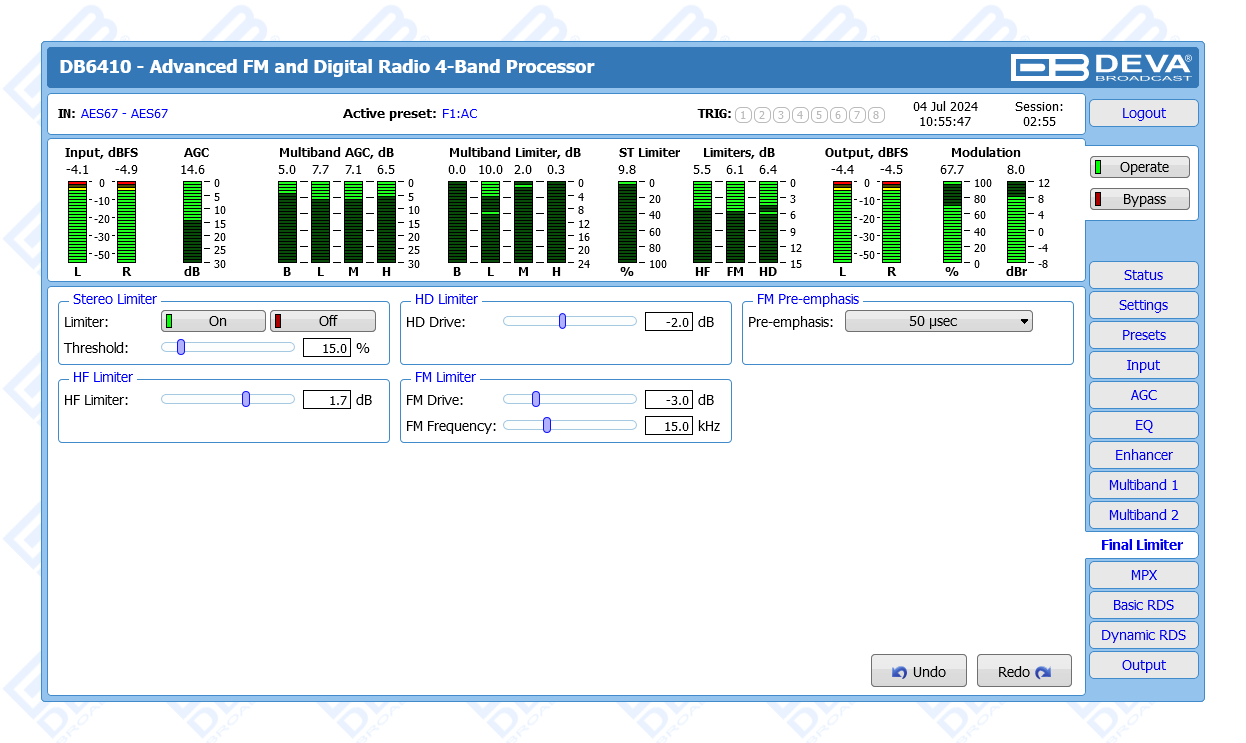The height and width of the screenshot is (743, 1246).
Task: Click the Redo button
Action: [x=1023, y=672]
